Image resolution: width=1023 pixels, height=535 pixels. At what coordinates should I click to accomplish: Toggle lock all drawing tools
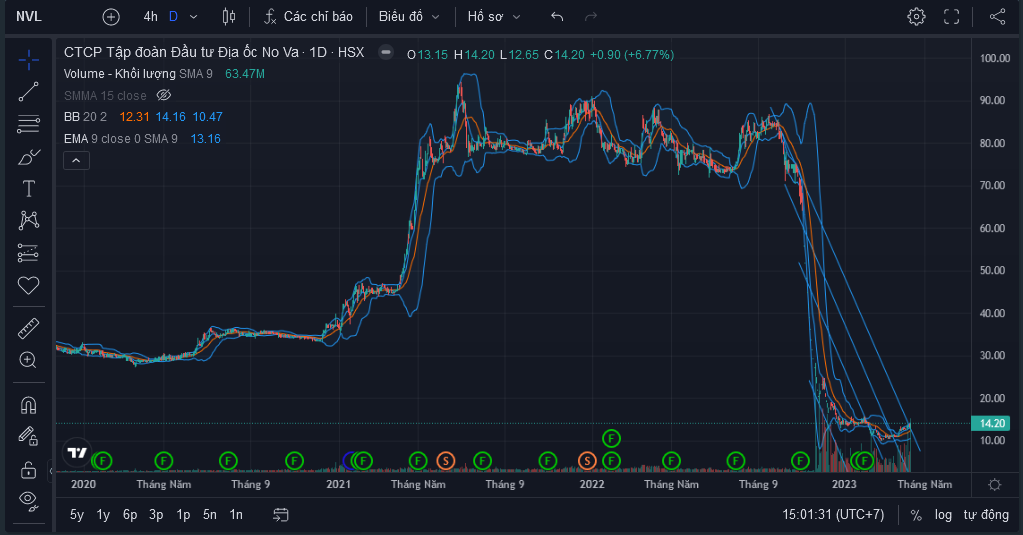[28, 469]
